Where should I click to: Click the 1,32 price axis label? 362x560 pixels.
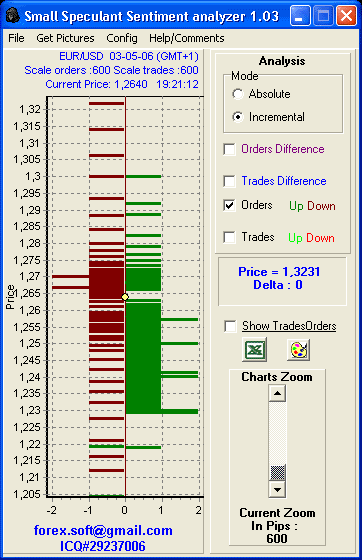coord(30,109)
